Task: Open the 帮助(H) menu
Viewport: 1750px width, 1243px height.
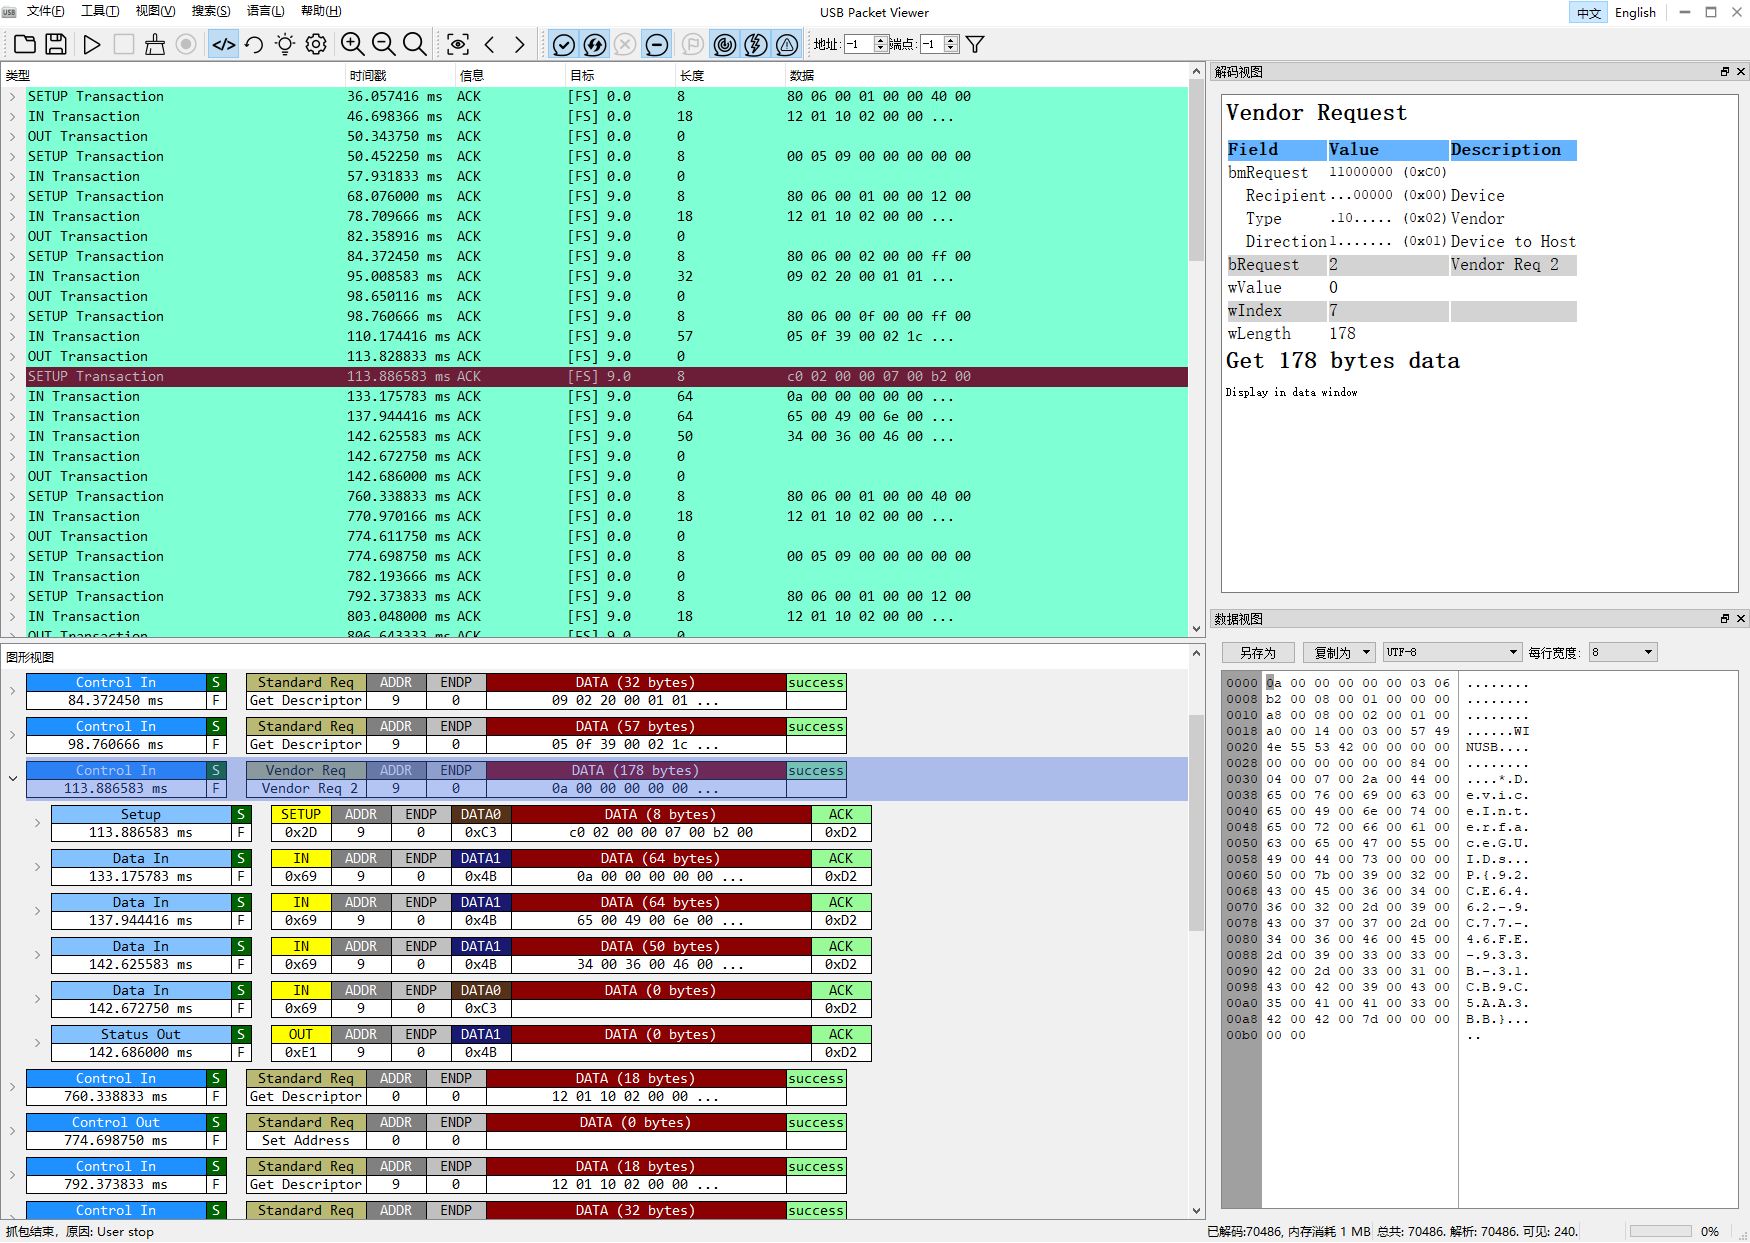Action: (x=321, y=11)
